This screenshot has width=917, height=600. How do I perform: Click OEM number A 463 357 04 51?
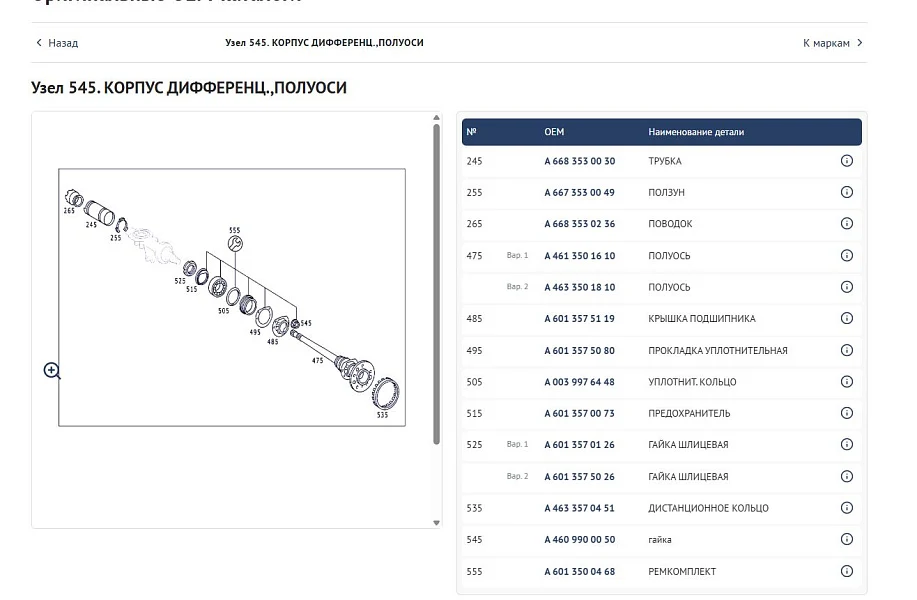point(580,508)
